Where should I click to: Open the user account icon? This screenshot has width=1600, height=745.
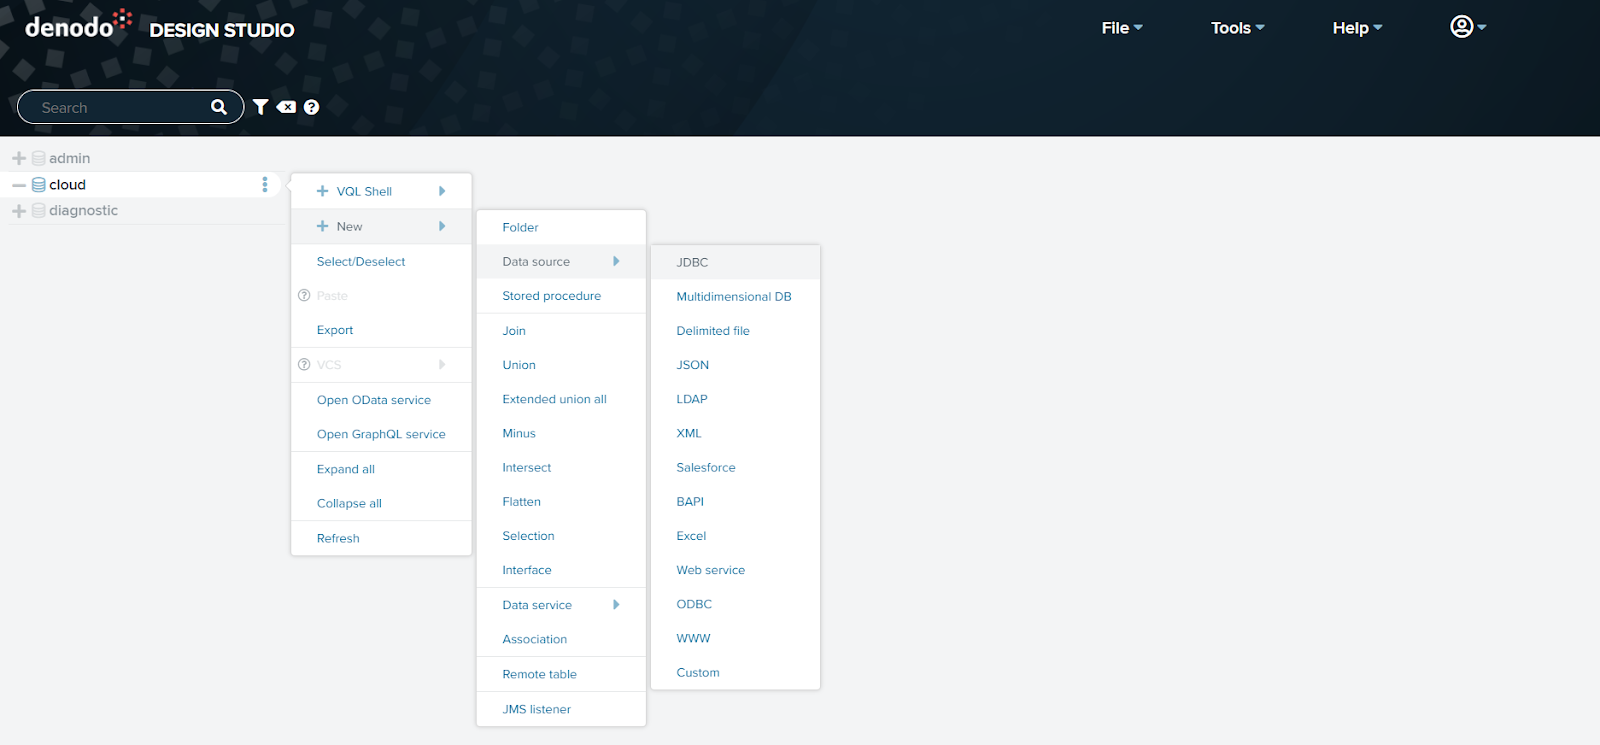pyautogui.click(x=1462, y=27)
